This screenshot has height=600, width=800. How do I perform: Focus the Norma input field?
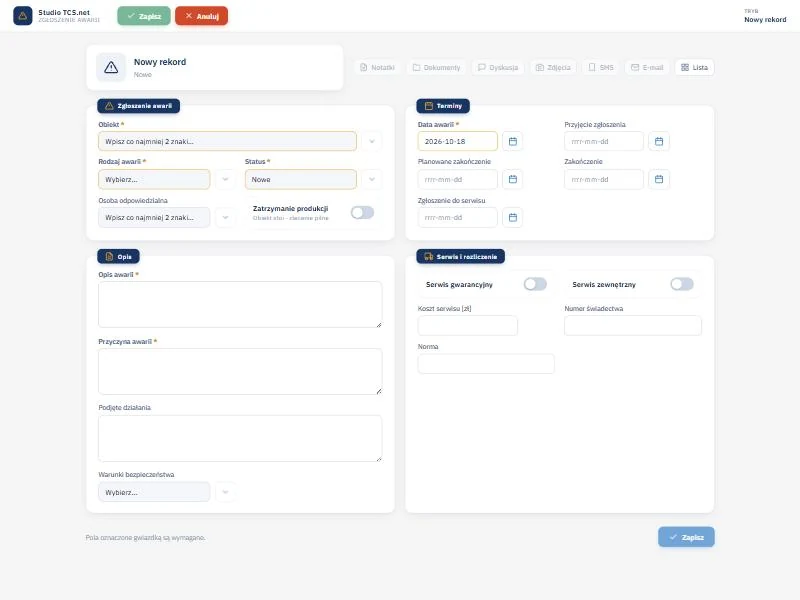(x=486, y=364)
